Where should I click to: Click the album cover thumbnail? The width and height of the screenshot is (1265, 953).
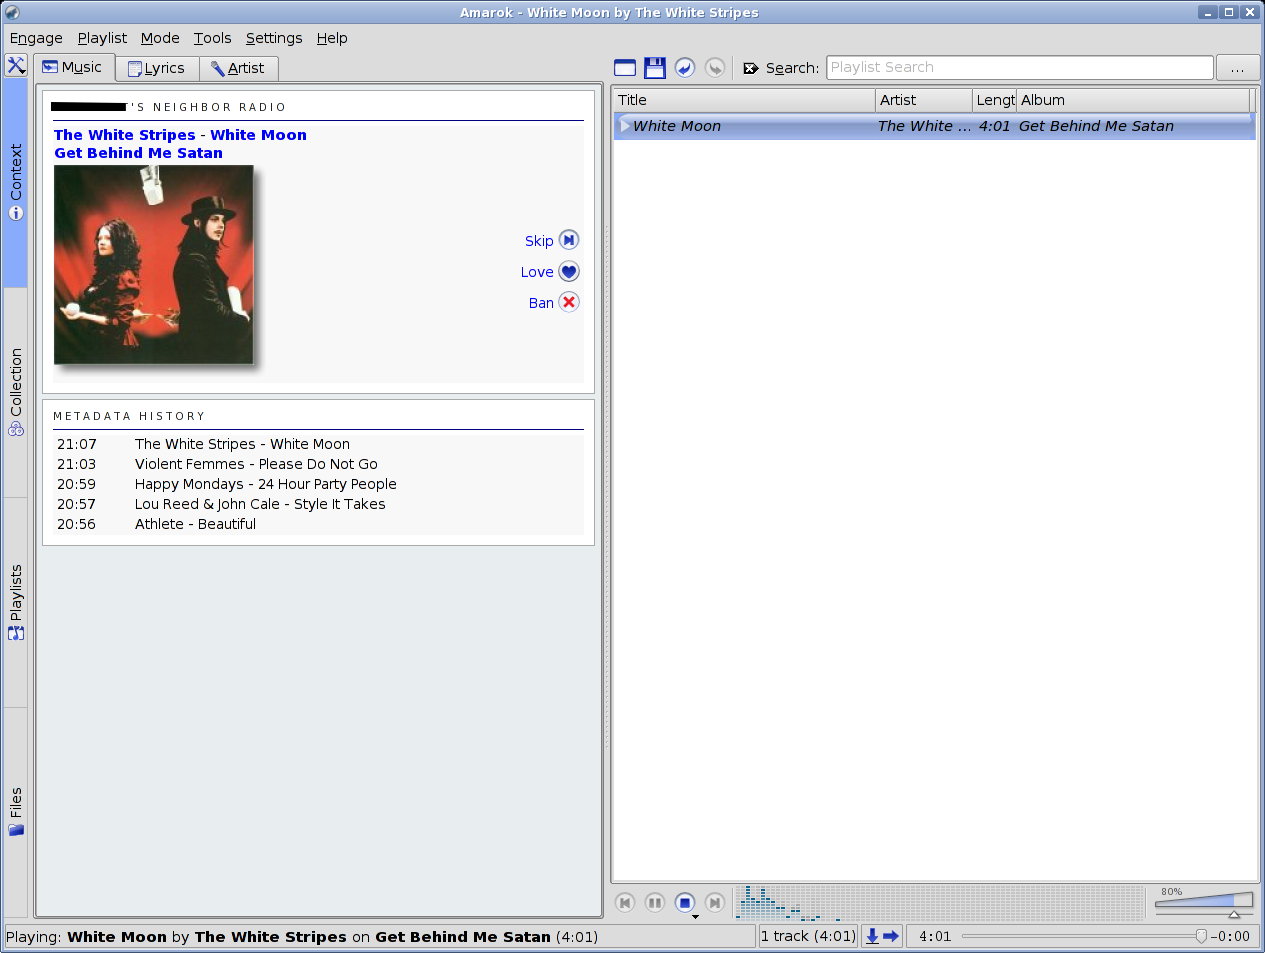tap(154, 265)
